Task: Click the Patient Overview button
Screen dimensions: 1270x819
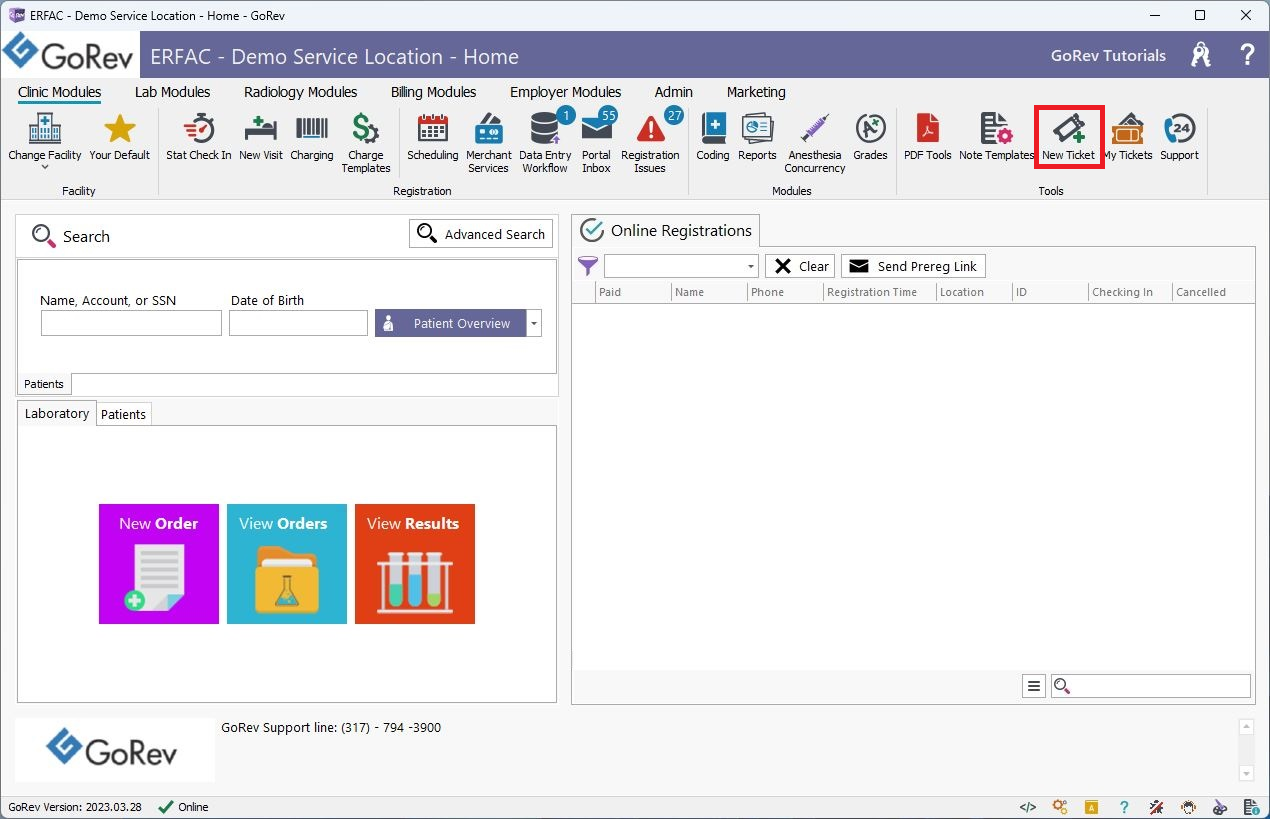Action: [450, 323]
